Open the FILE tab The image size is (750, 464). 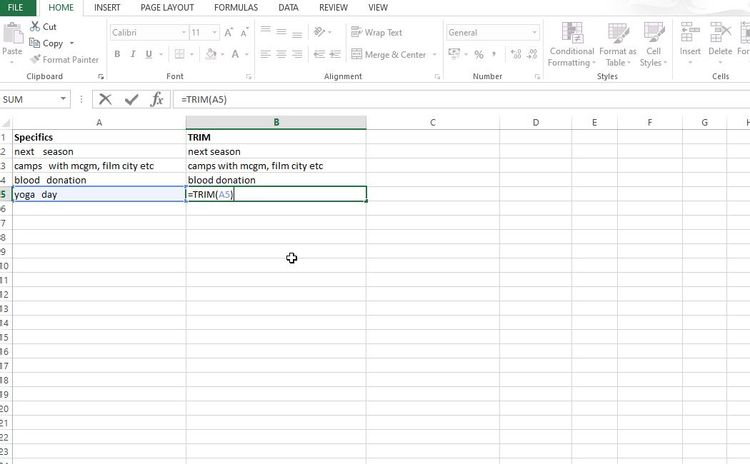pos(16,8)
